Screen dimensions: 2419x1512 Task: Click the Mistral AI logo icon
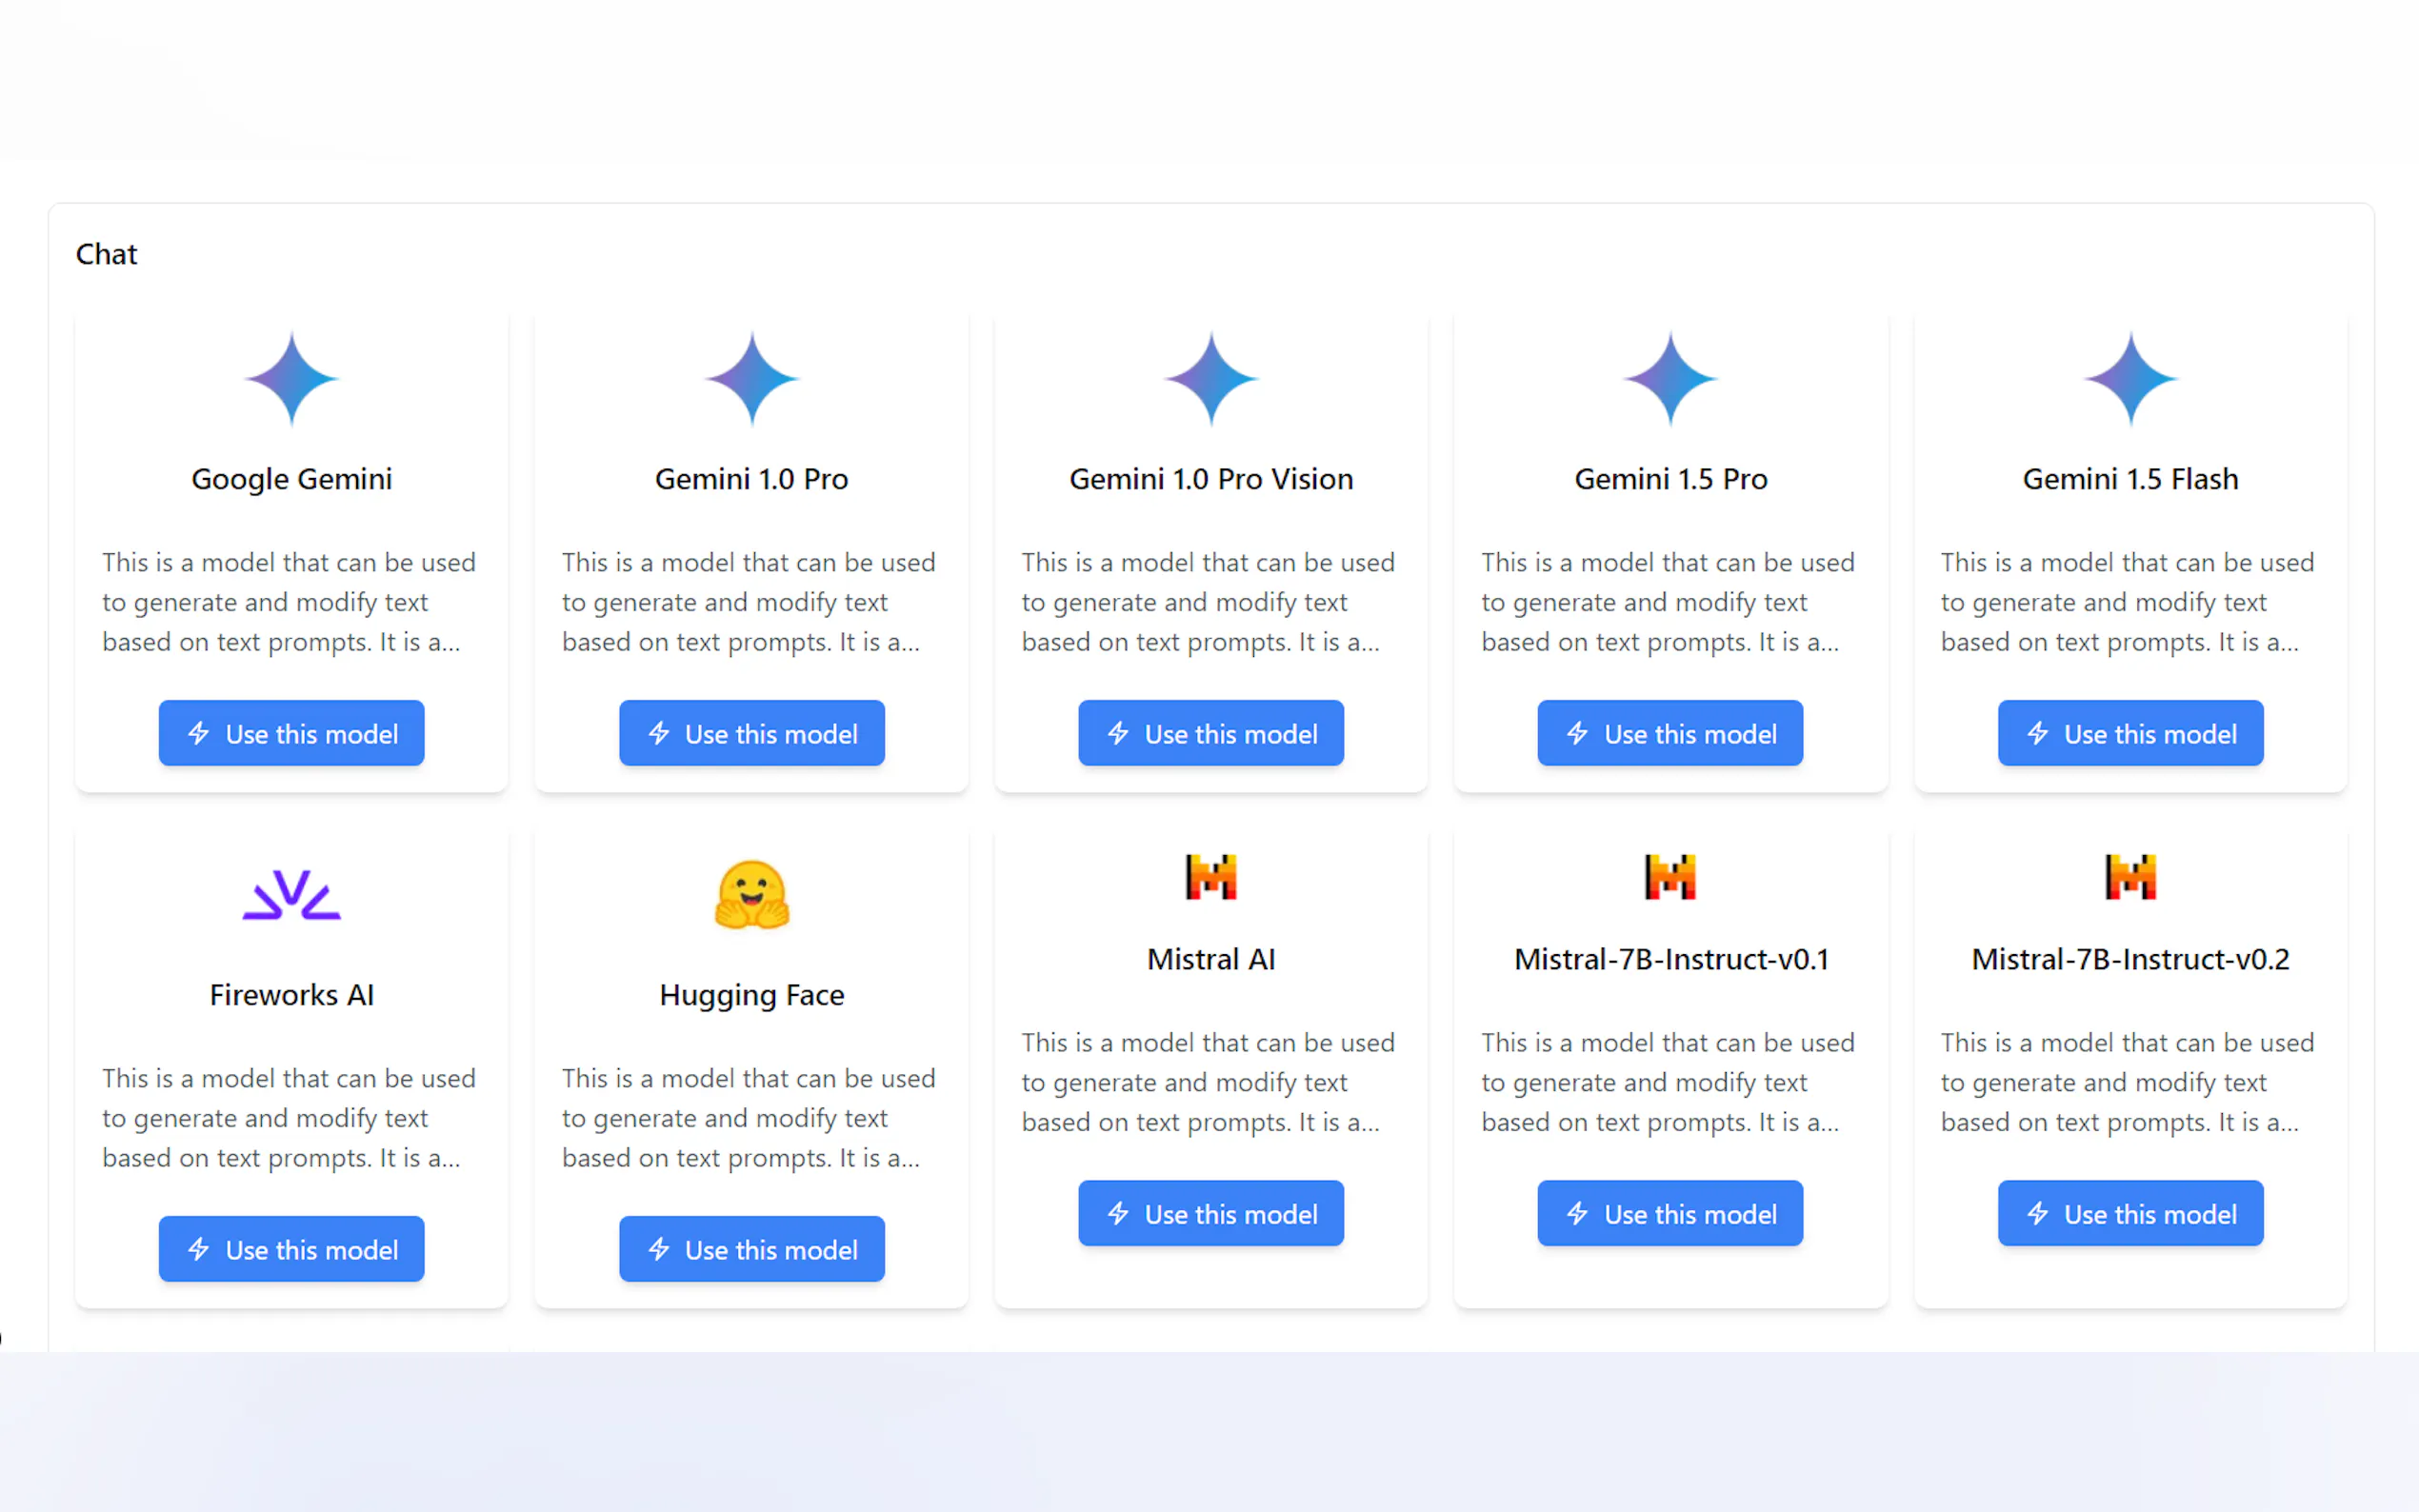point(1210,877)
